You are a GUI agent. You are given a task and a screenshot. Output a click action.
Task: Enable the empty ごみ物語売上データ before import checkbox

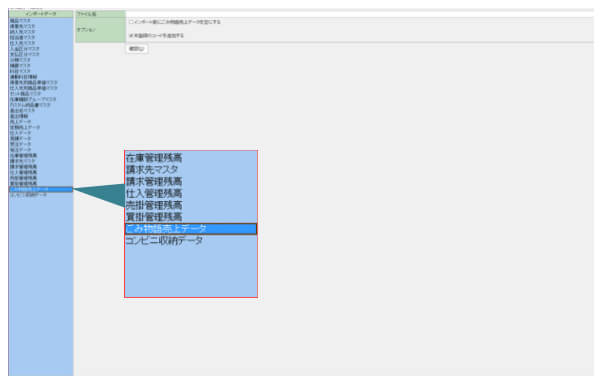coord(131,22)
